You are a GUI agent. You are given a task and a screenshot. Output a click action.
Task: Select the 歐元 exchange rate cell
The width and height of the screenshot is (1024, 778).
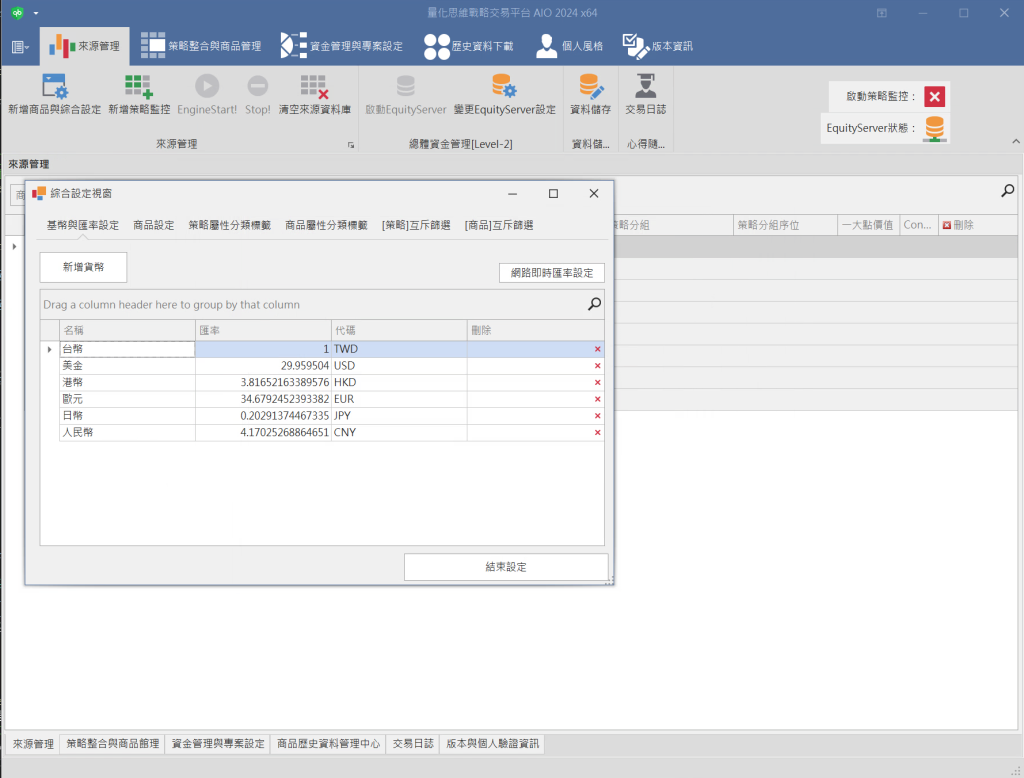[263, 399]
